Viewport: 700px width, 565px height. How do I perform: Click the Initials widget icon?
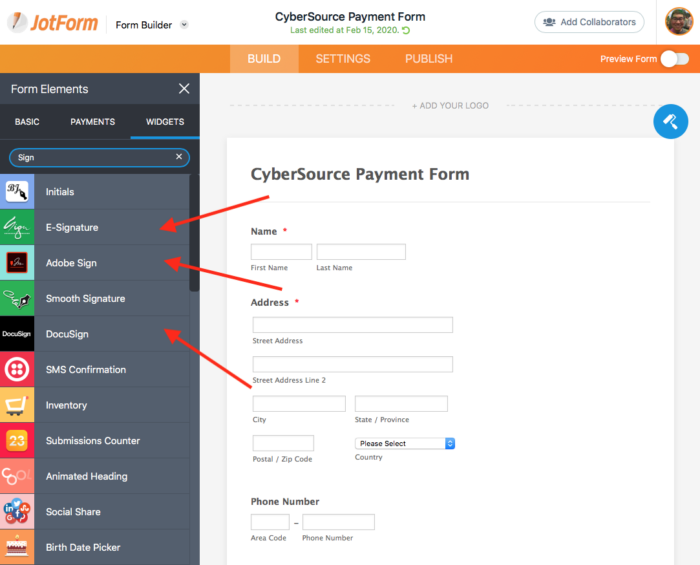click(x=17, y=191)
